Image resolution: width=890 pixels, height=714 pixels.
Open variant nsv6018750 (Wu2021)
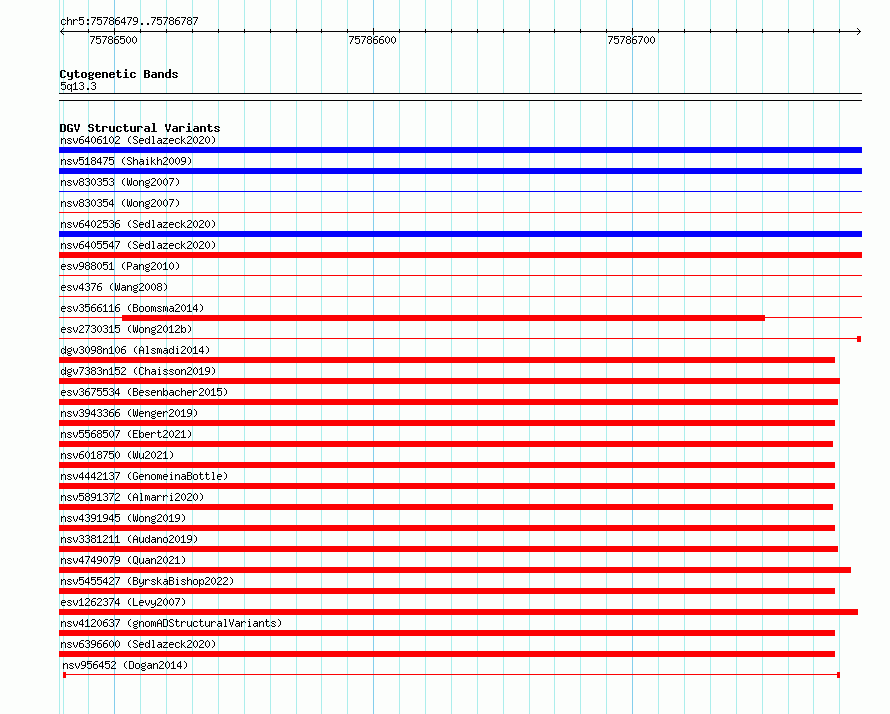pos(117,455)
